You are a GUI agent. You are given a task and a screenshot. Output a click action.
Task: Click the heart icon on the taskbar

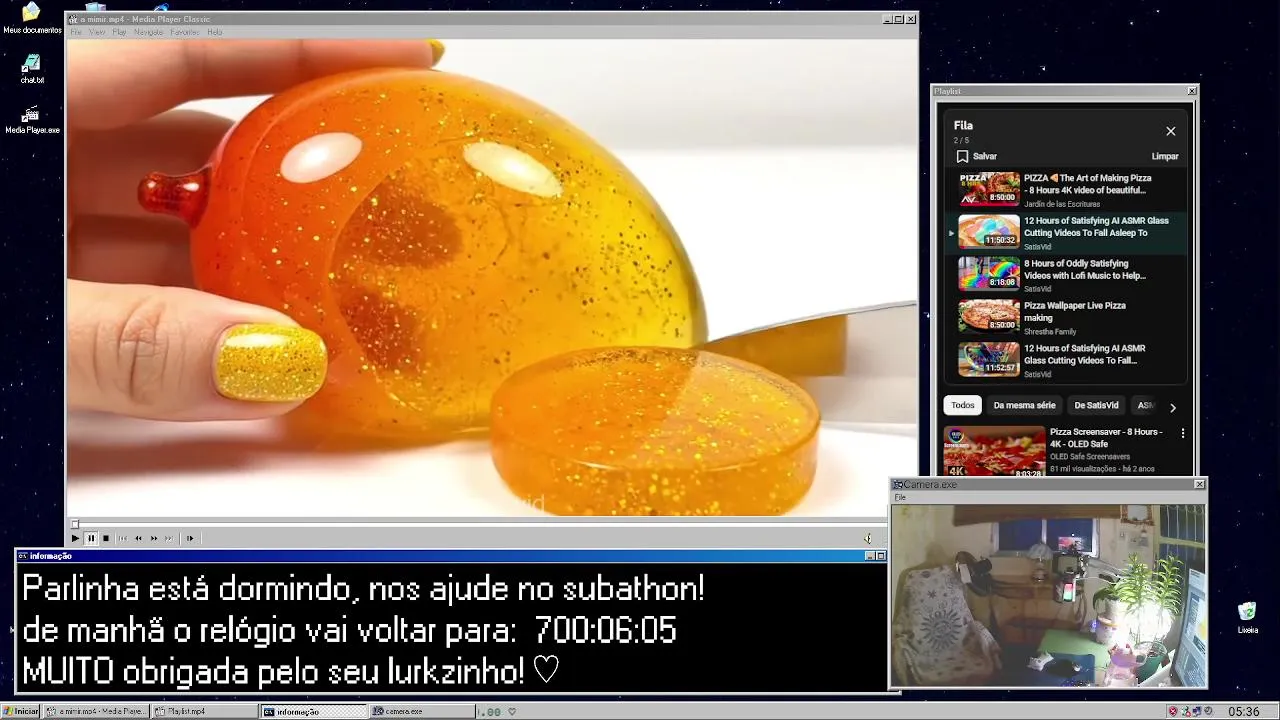(512, 712)
